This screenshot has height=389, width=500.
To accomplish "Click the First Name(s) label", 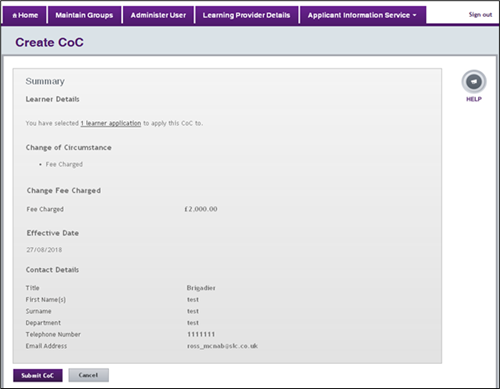I will pos(46,299).
